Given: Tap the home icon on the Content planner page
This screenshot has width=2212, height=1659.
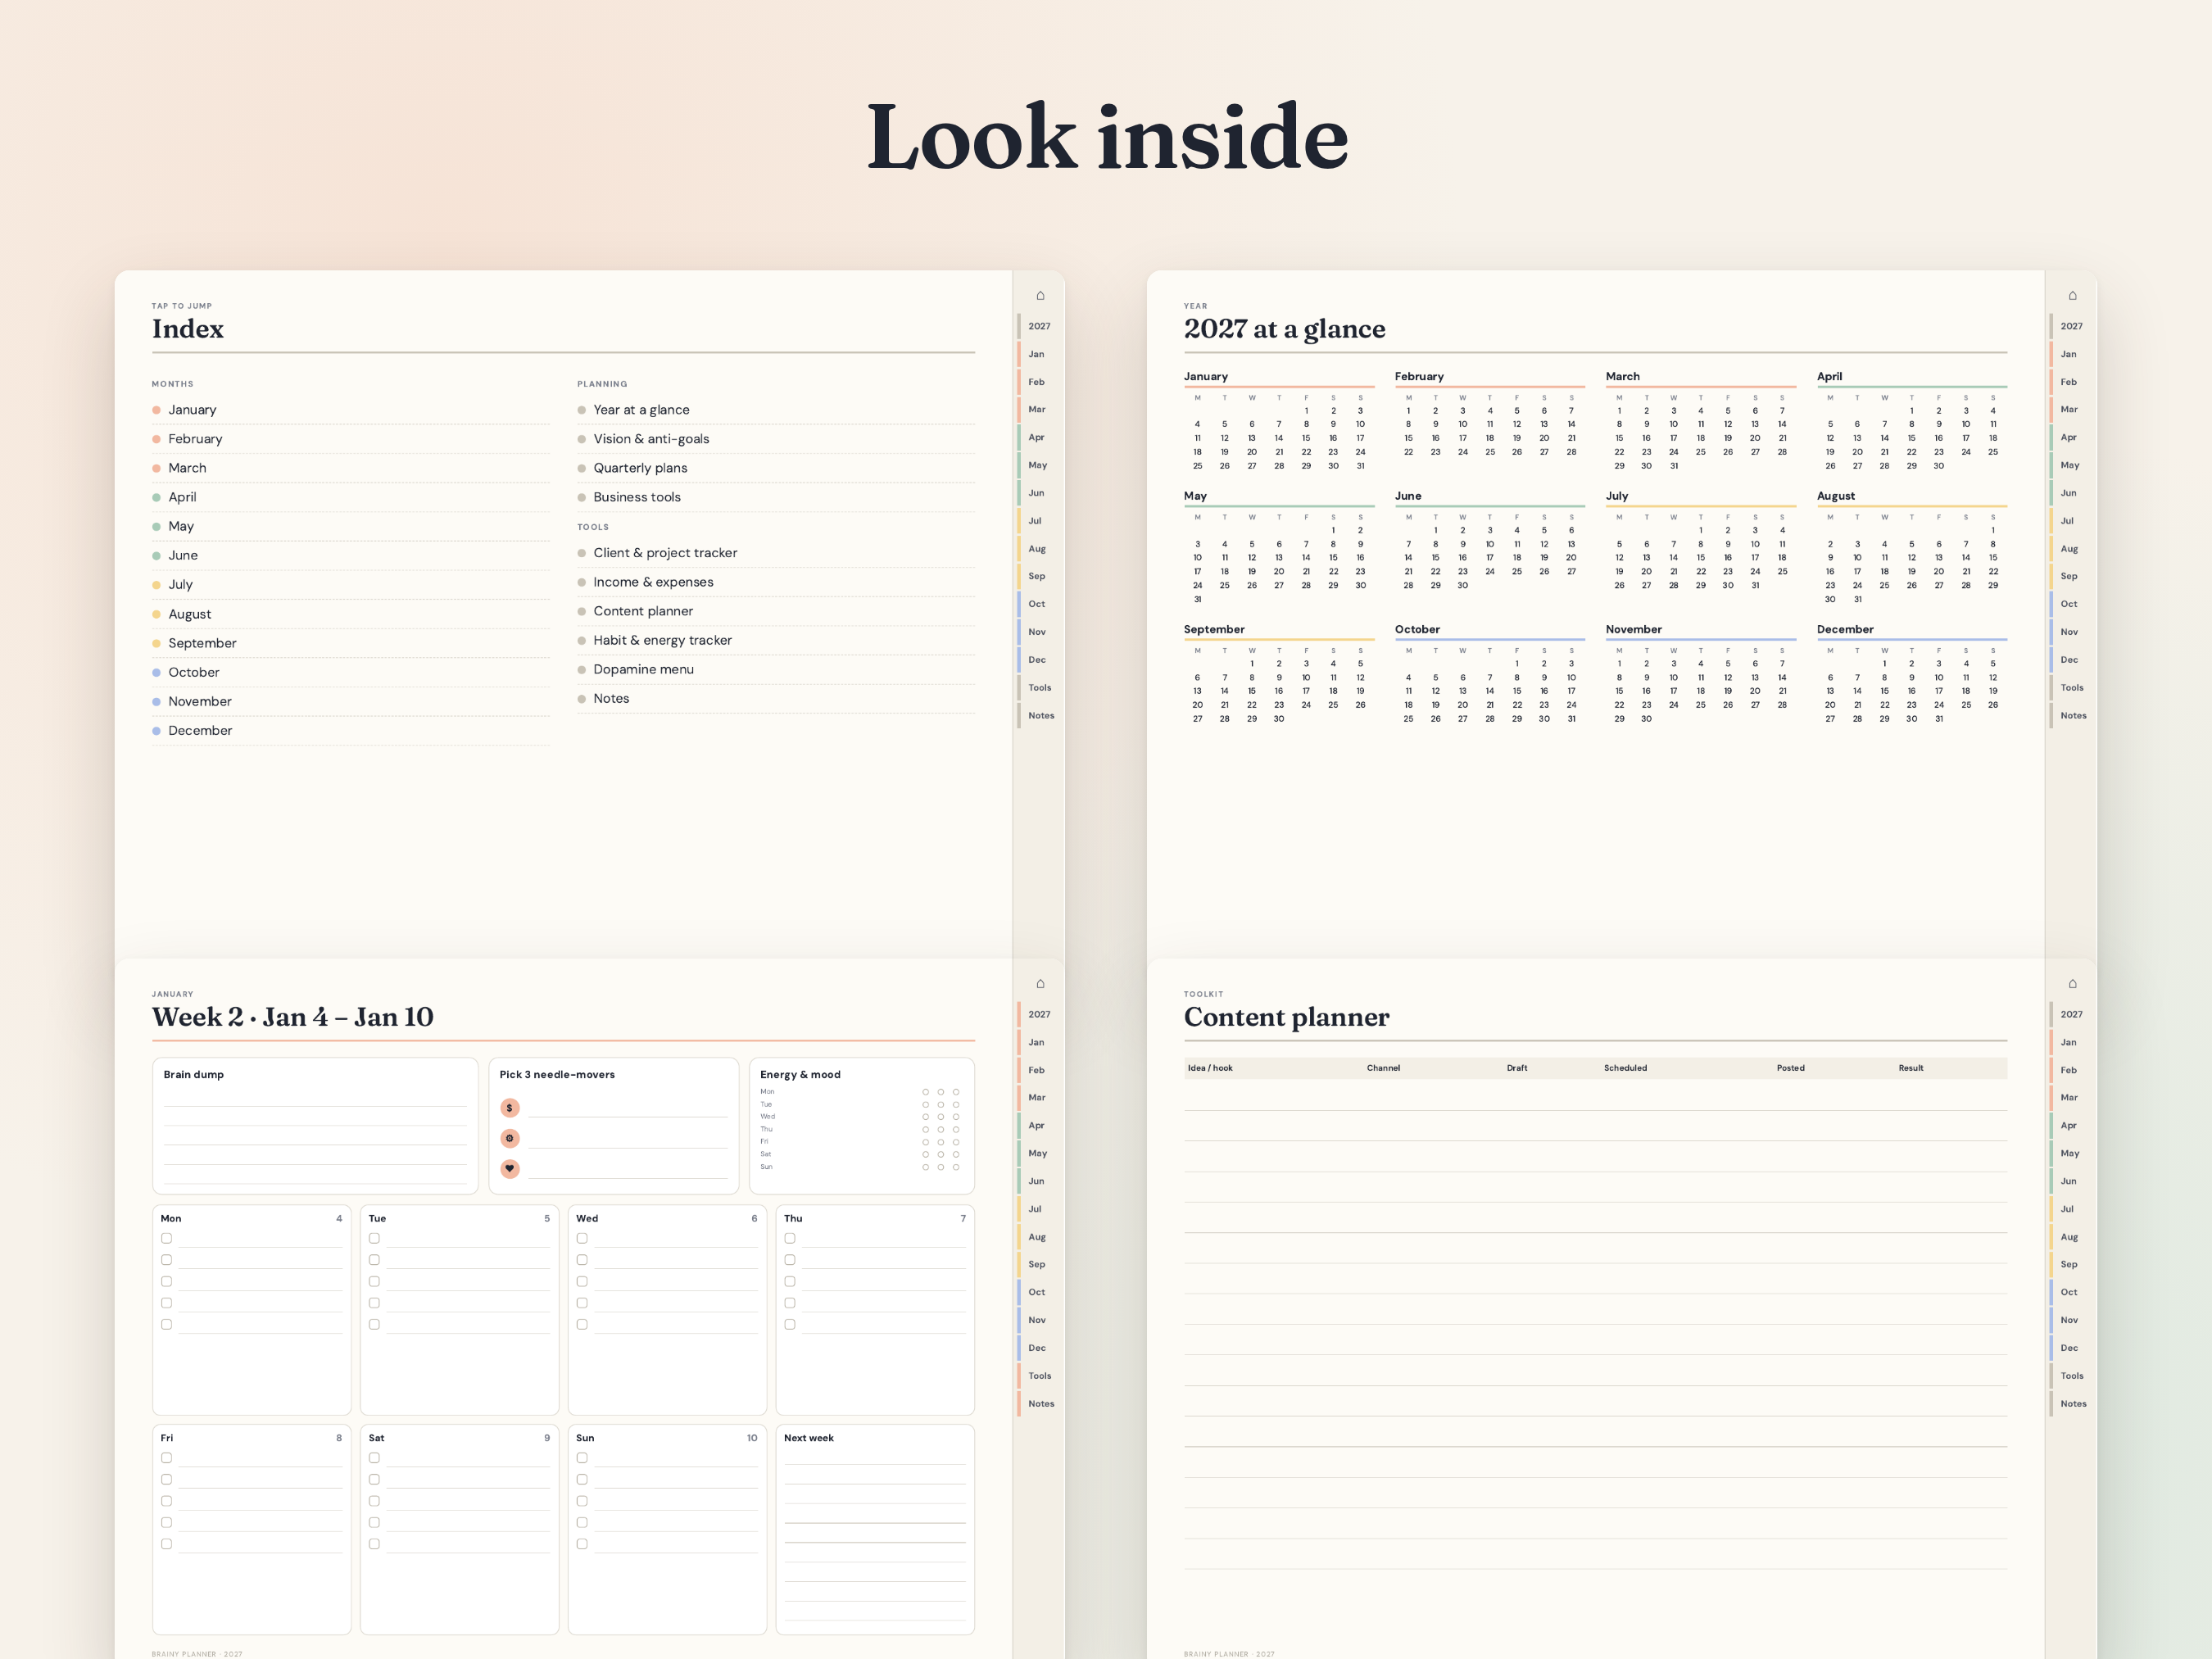Looking at the screenshot, I should (x=2072, y=984).
